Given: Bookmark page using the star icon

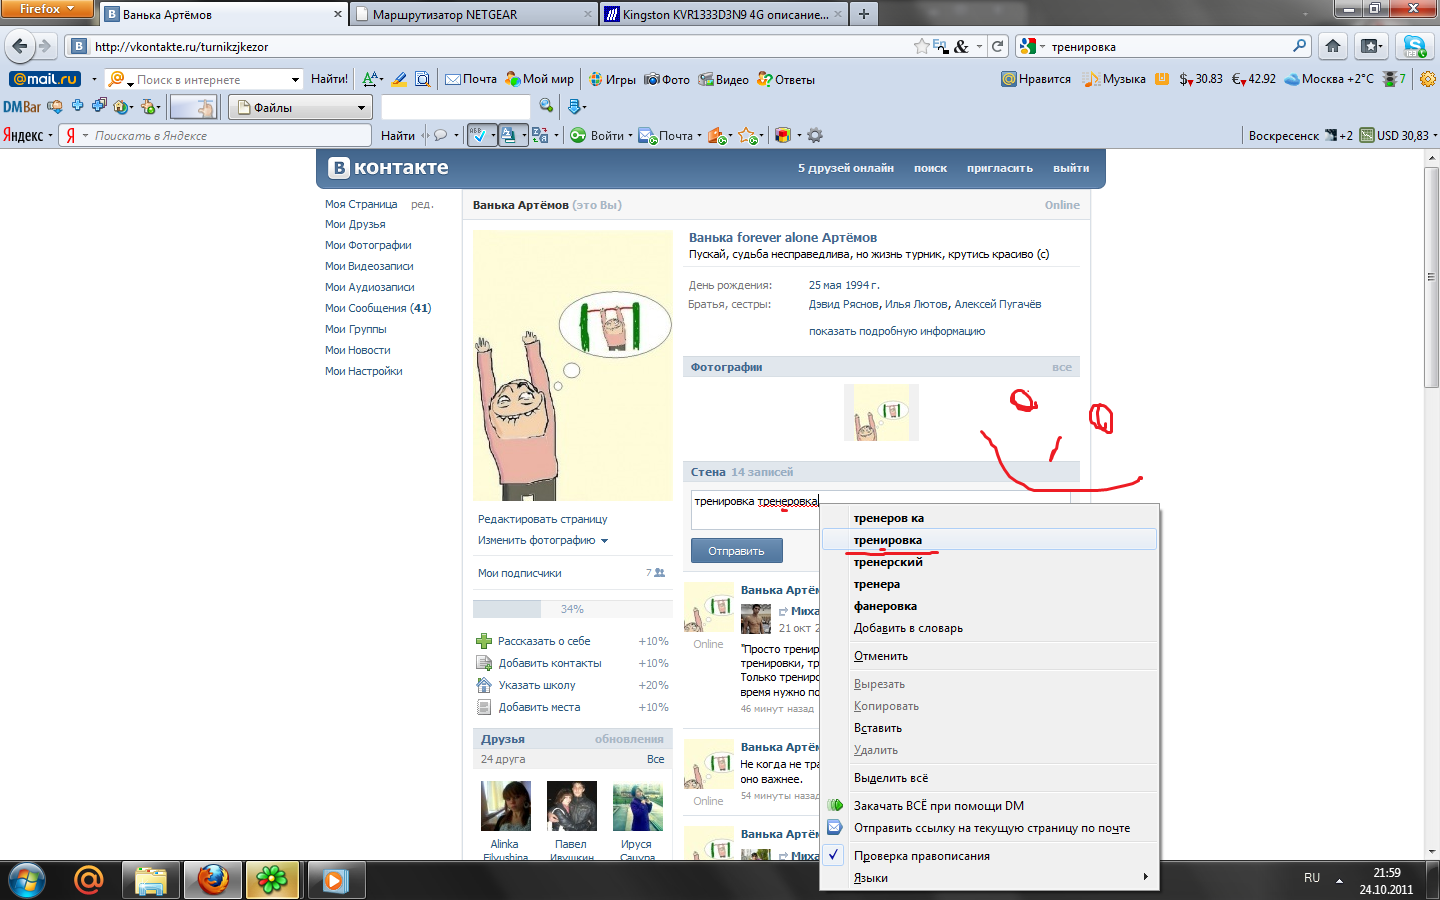Looking at the screenshot, I should point(921,46).
